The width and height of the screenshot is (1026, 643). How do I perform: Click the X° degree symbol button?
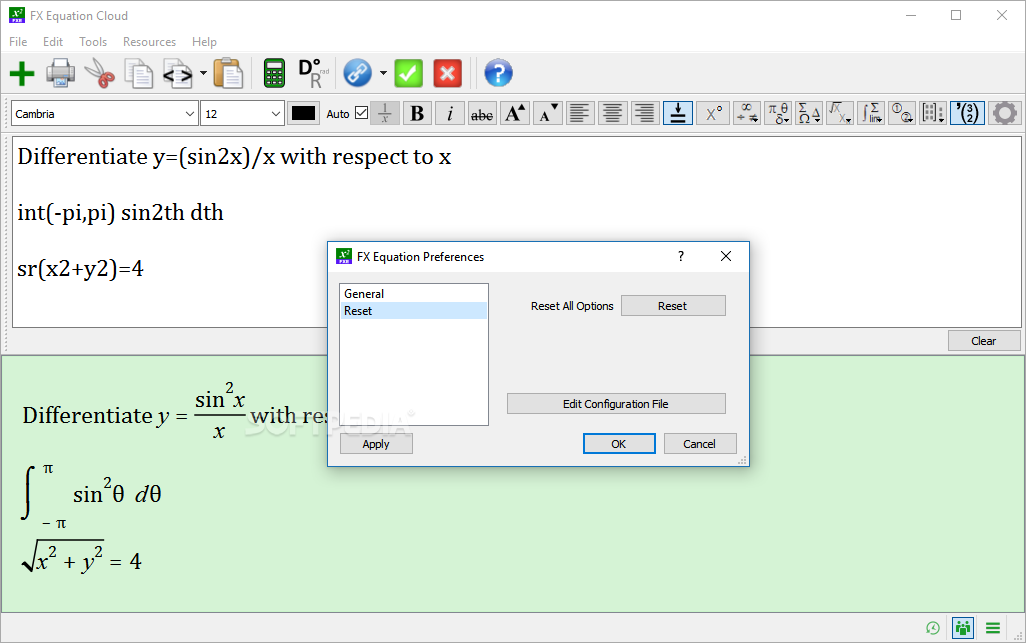pos(713,113)
